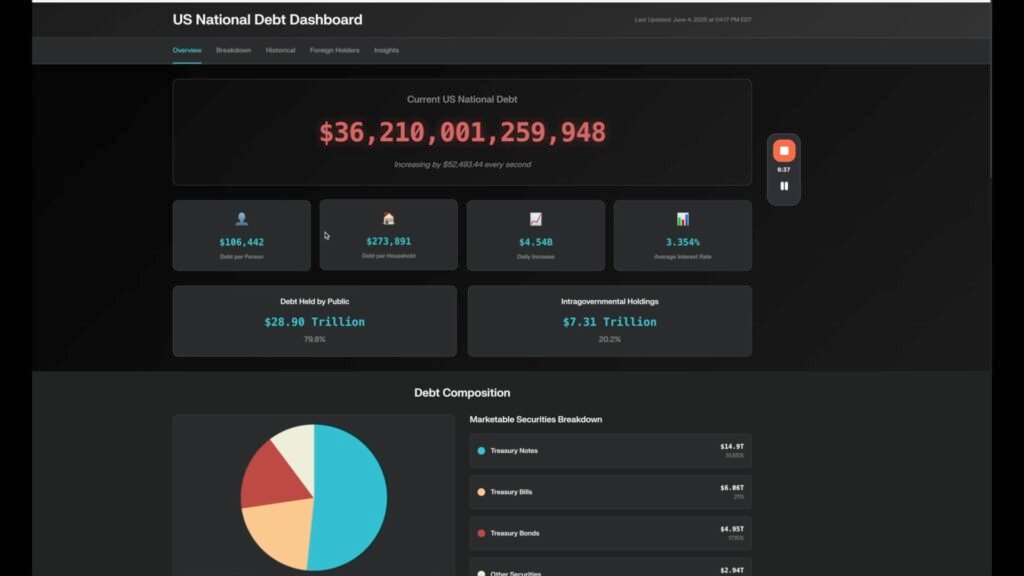Click the national debt total figure
The width and height of the screenshot is (1024, 576).
pyautogui.click(x=462, y=133)
